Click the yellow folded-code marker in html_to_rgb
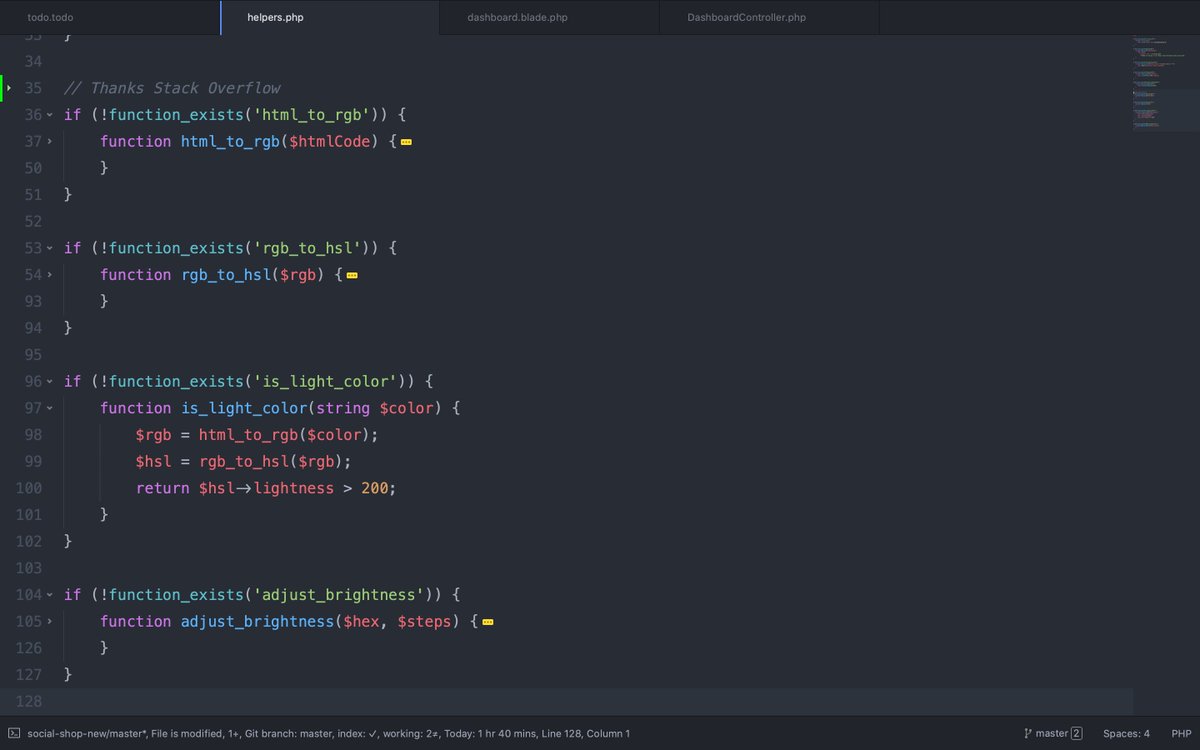Viewport: 1200px width, 750px height. [405, 141]
